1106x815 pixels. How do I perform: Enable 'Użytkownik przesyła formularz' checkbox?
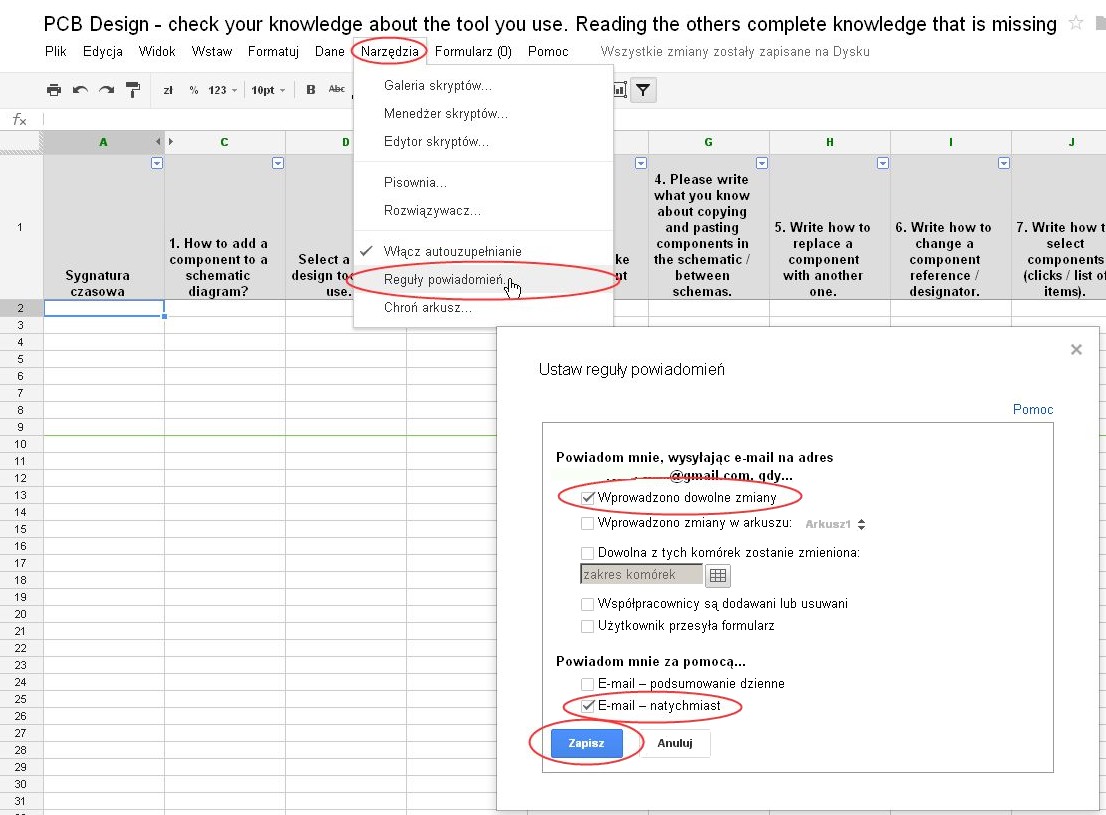[x=587, y=626]
